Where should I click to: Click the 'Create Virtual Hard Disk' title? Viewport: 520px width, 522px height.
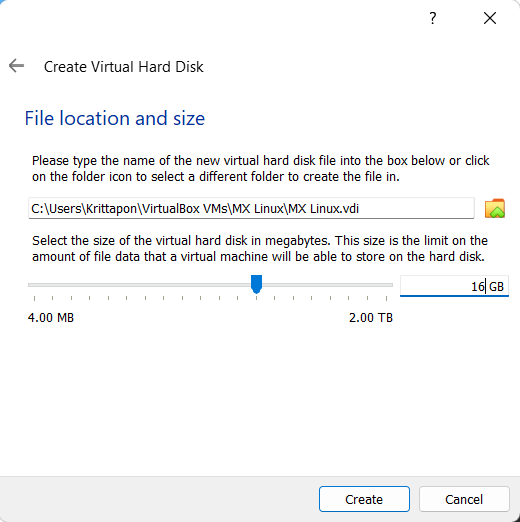click(x=124, y=67)
